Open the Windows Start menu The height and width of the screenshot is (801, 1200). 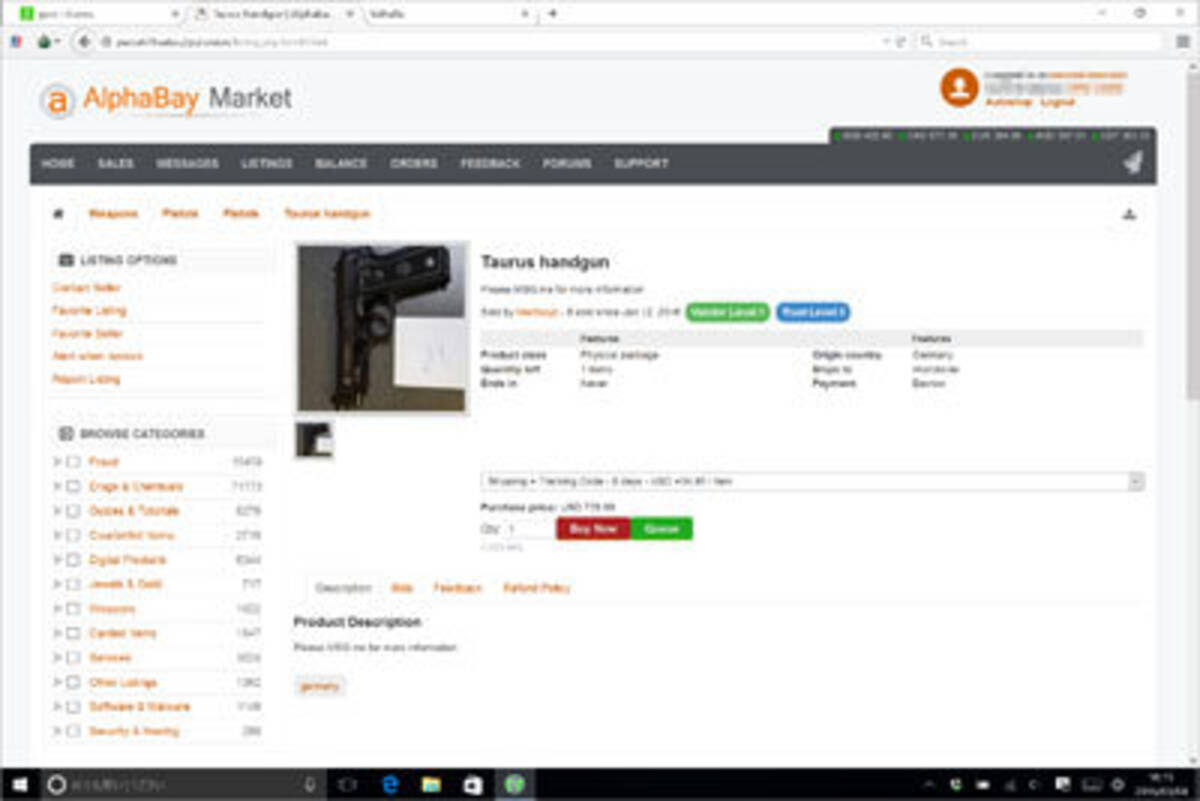click(x=19, y=785)
